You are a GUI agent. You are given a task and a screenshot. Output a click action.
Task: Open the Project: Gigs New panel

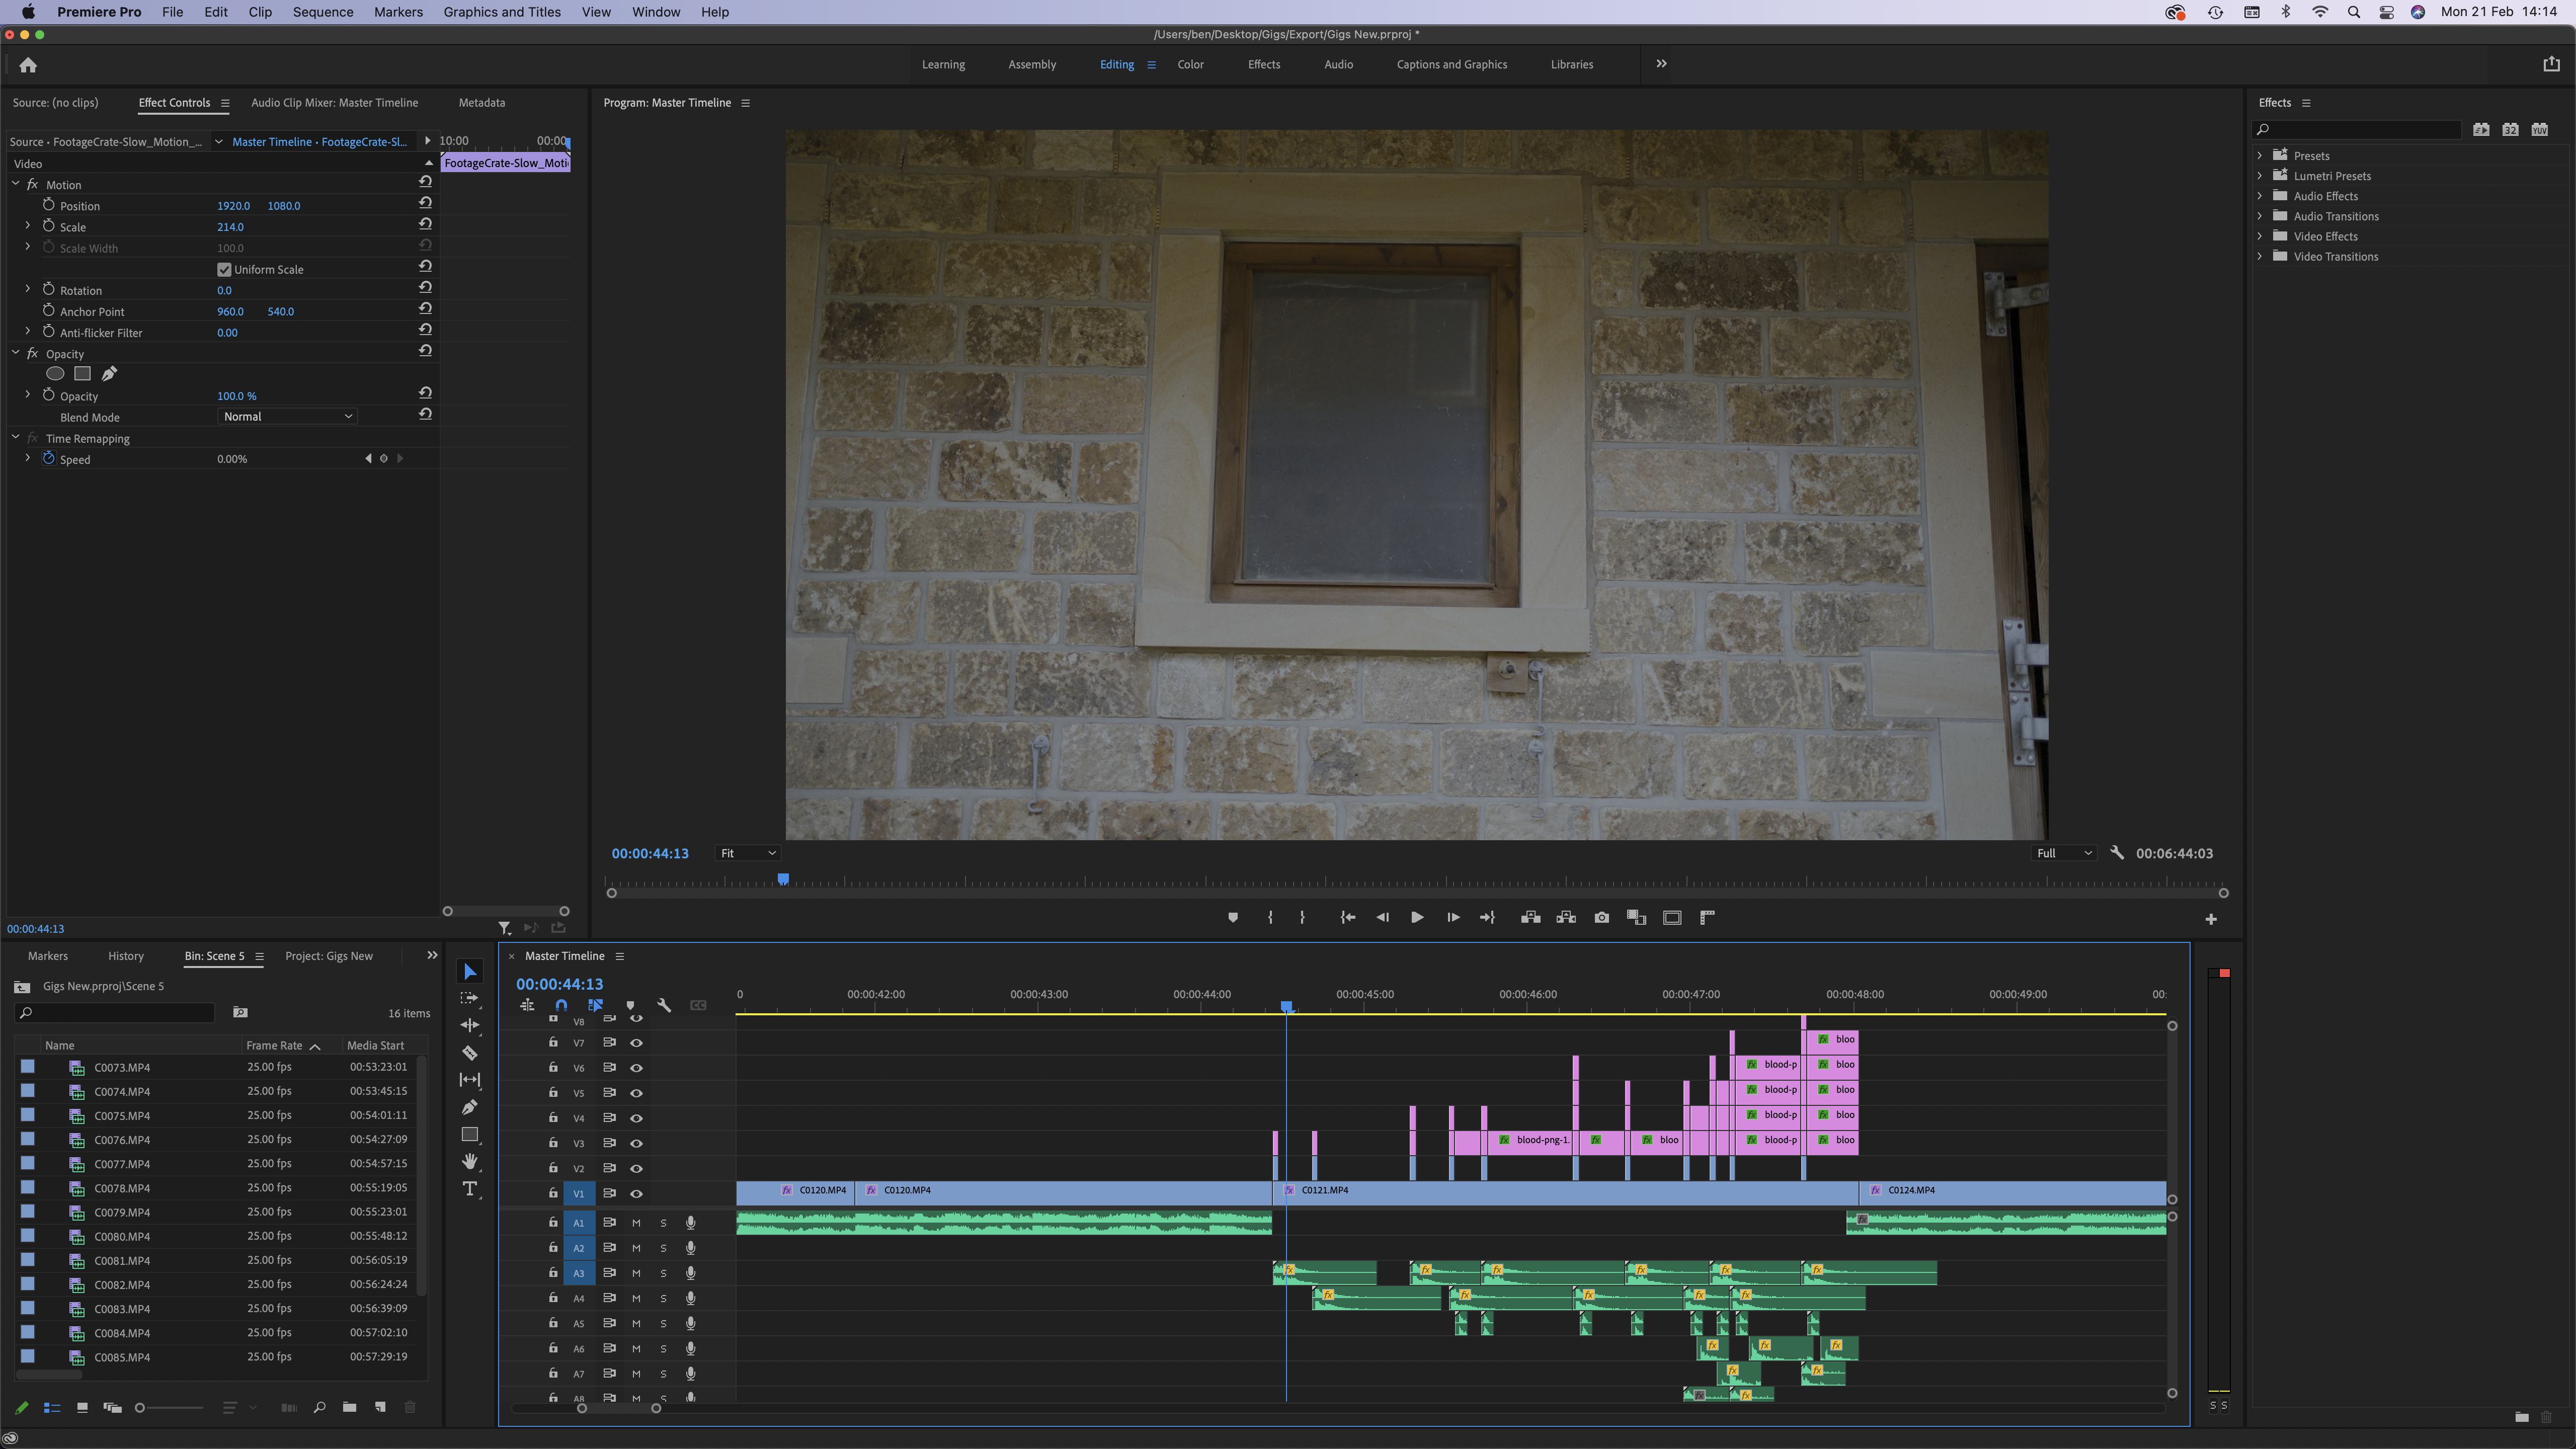pos(328,956)
